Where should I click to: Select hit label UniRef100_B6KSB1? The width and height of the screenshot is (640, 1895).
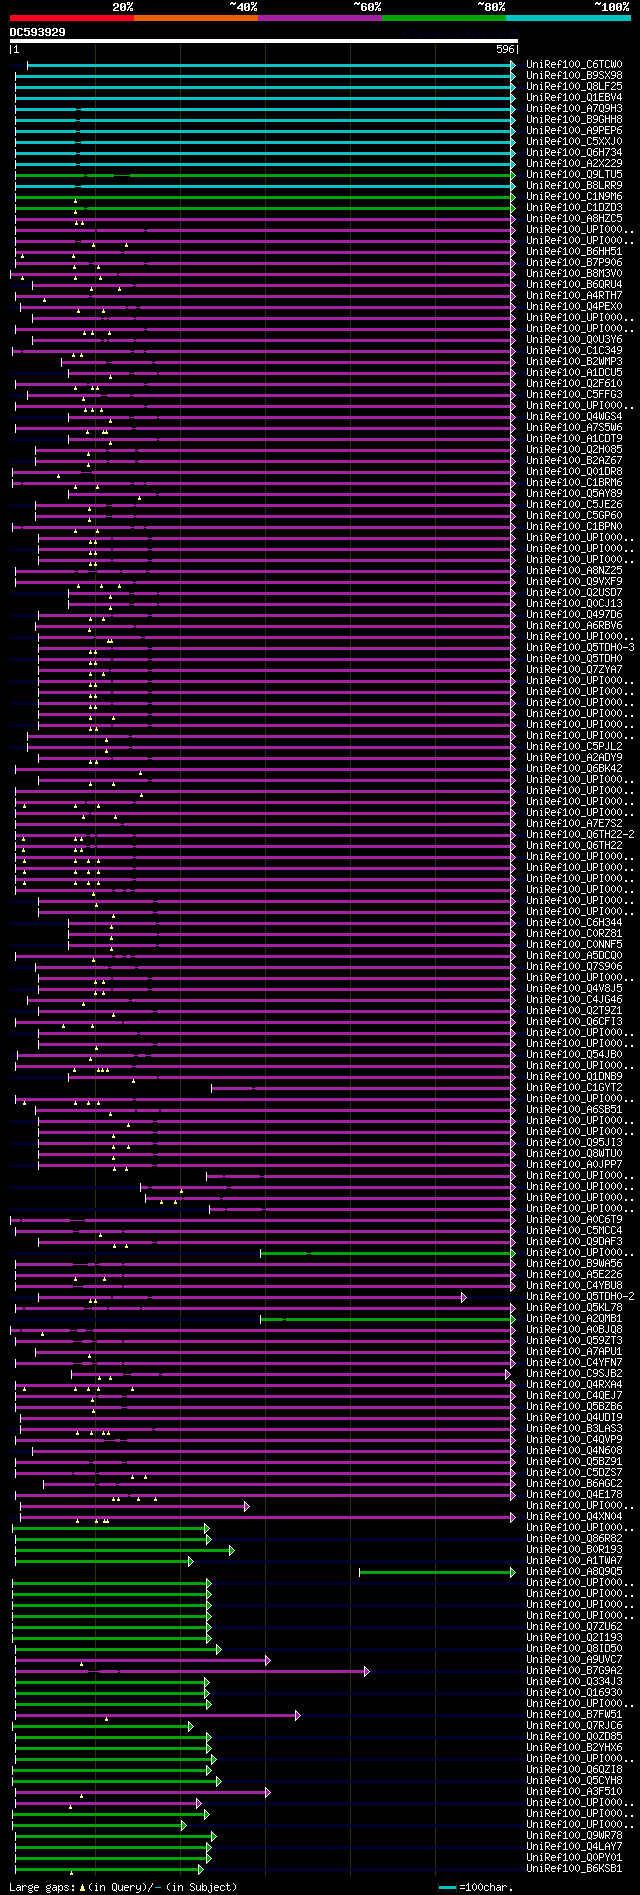click(x=574, y=1869)
